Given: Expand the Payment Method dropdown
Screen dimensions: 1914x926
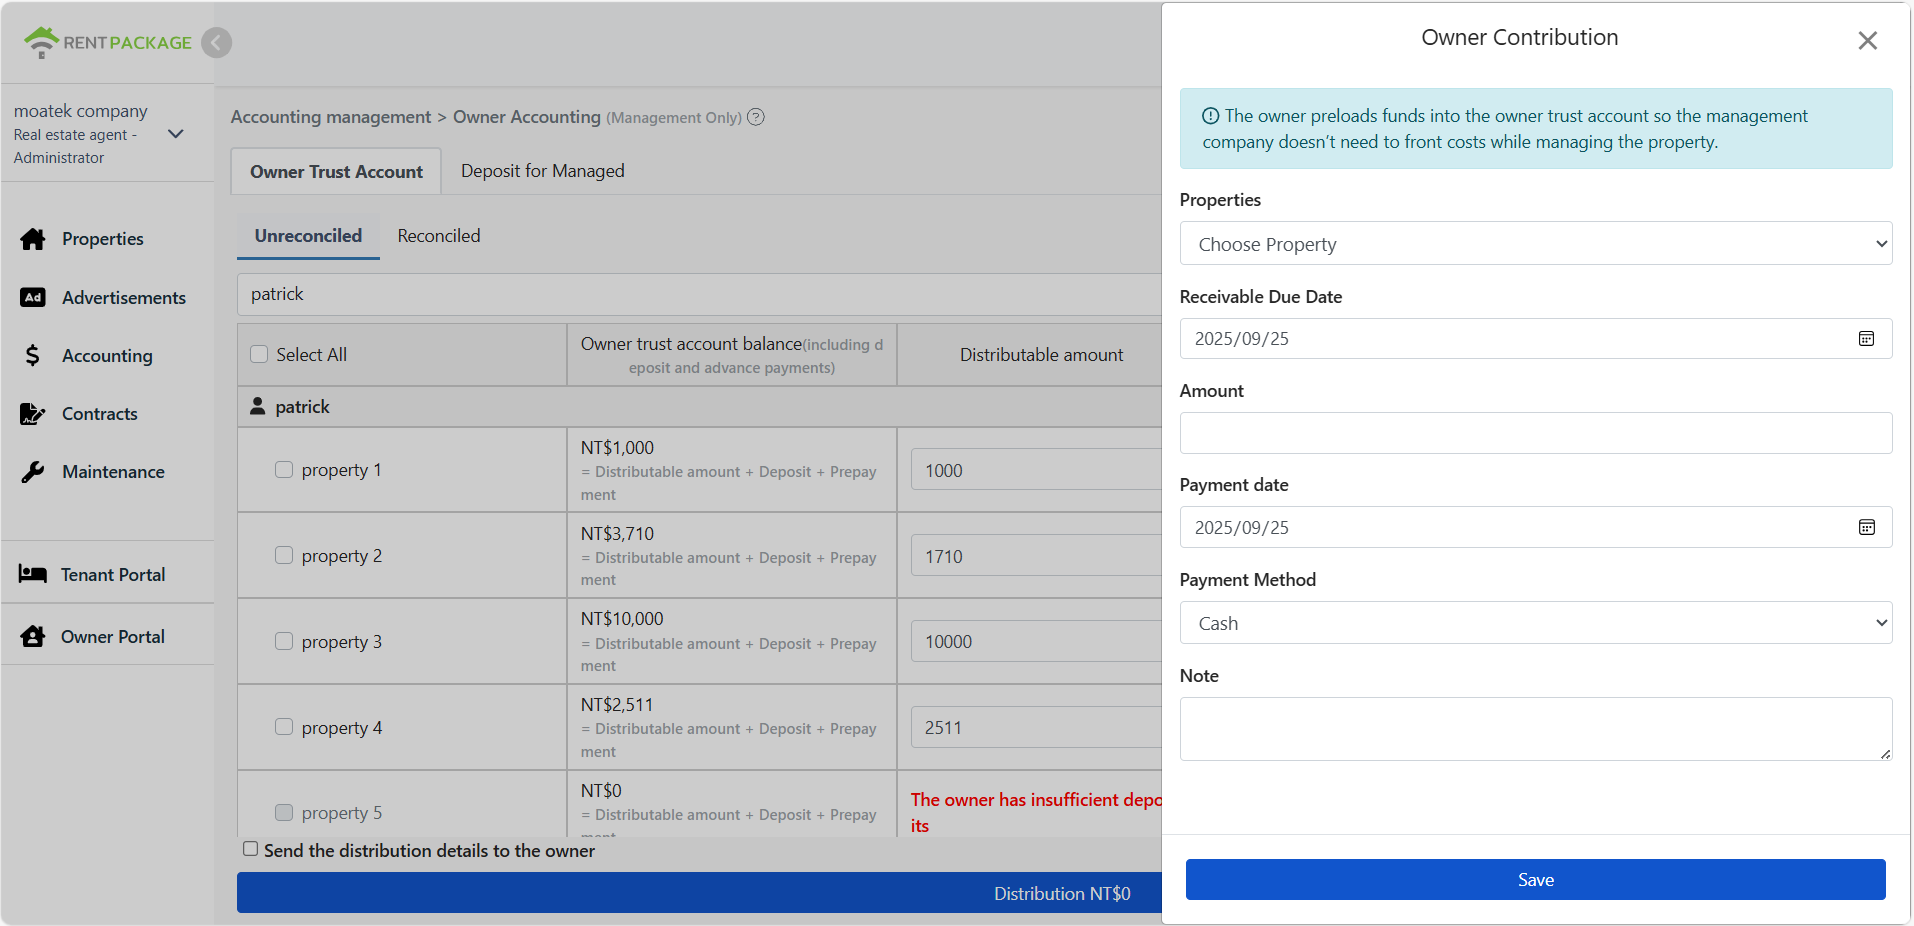Looking at the screenshot, I should pyautogui.click(x=1535, y=623).
